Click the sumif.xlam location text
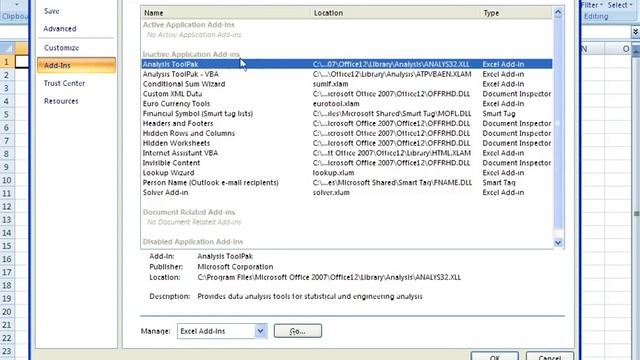 (330, 84)
